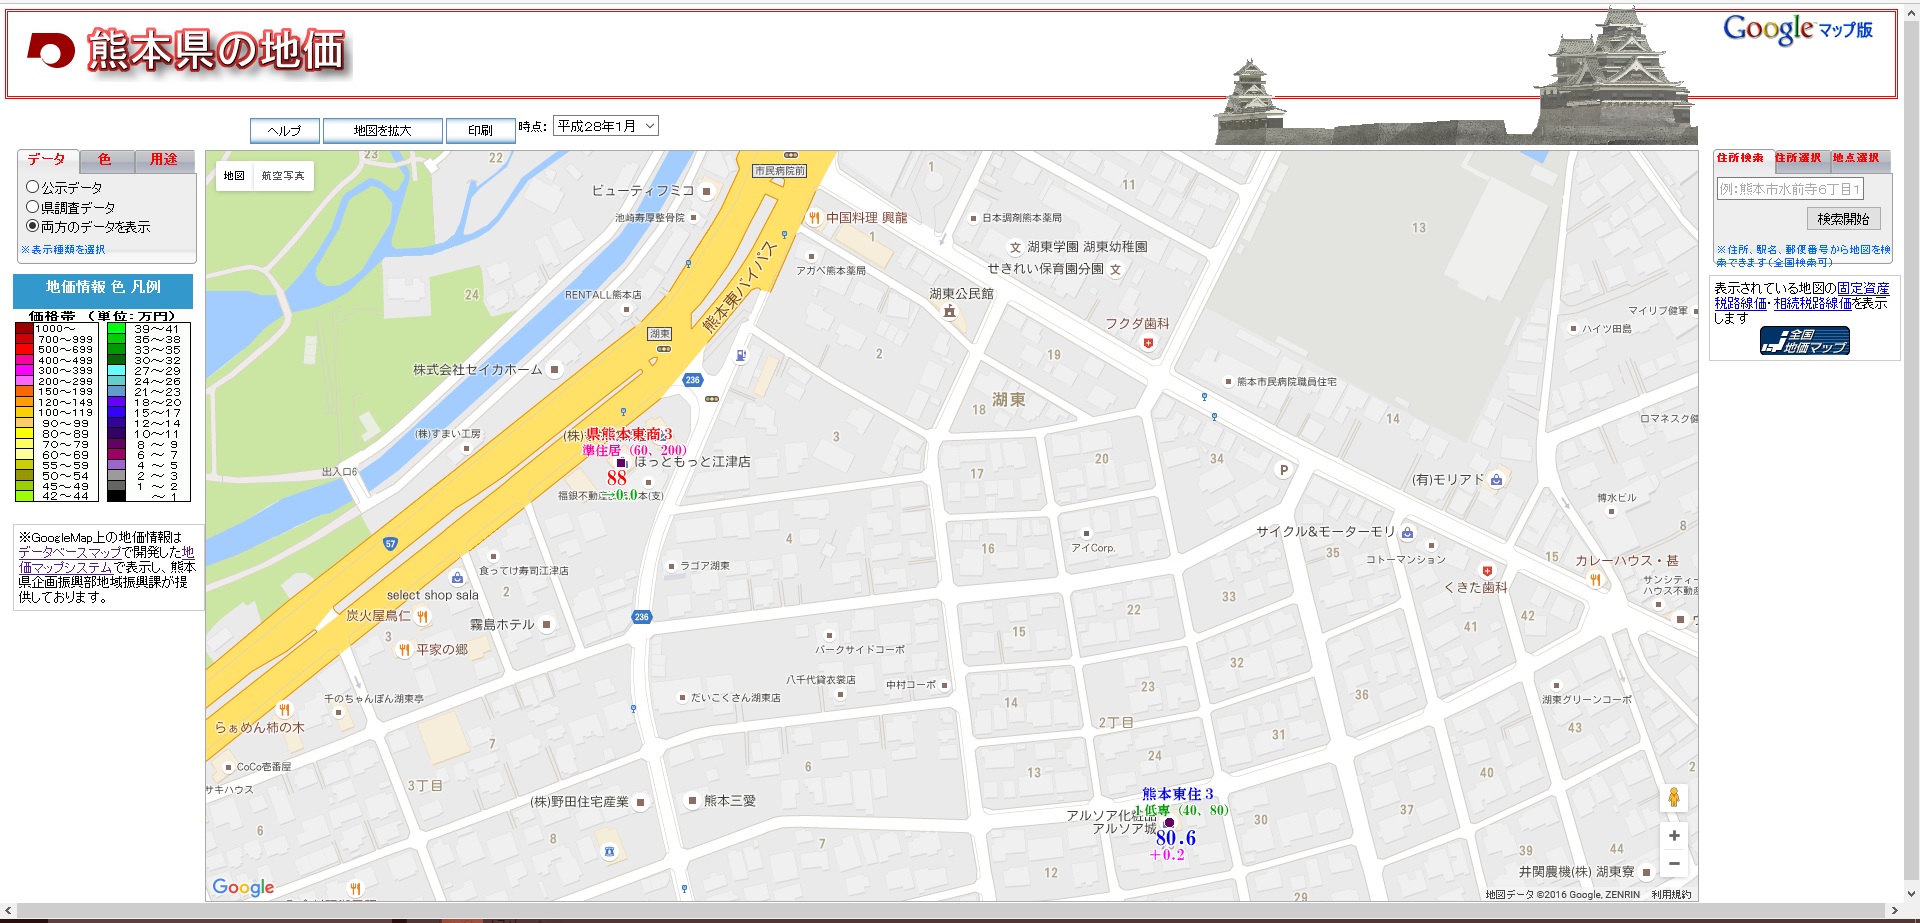Switch to the 用途 tab
This screenshot has height=923, width=1920.
point(164,160)
